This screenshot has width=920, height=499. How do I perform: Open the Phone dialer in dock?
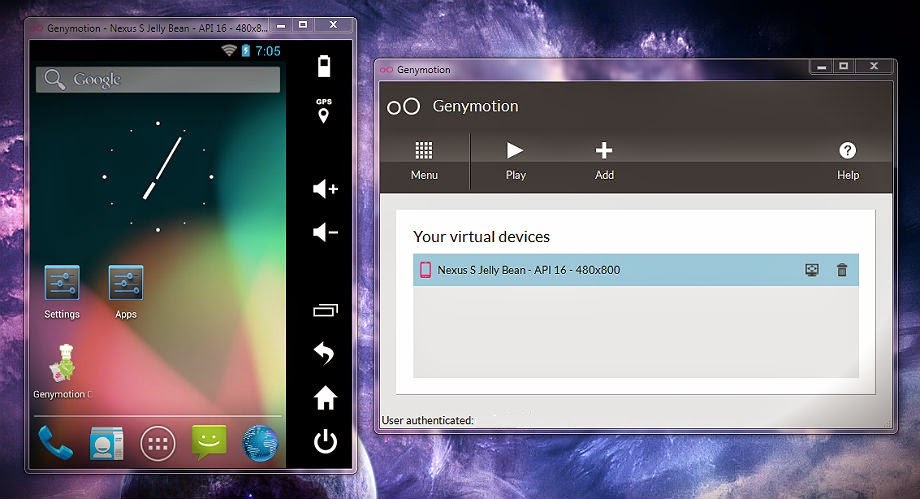pos(55,443)
